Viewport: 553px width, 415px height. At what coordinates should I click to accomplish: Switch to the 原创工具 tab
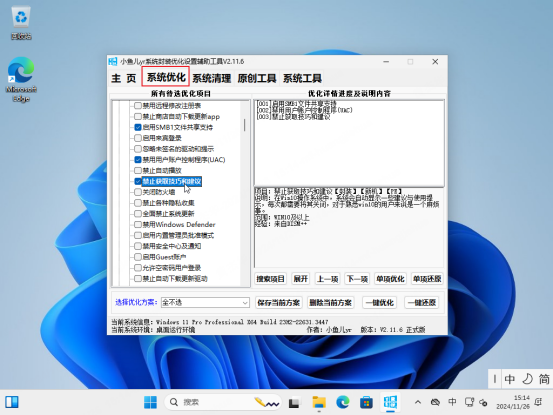pos(257,78)
